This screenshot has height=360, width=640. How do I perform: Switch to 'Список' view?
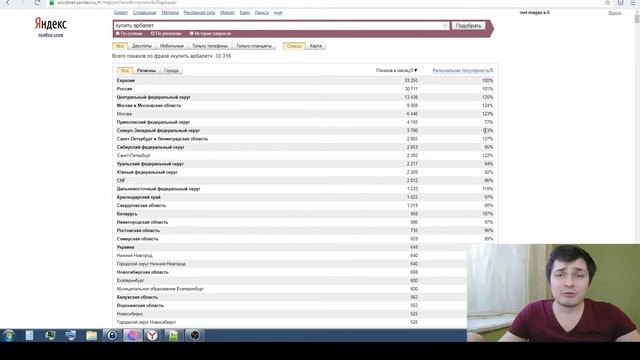click(294, 46)
